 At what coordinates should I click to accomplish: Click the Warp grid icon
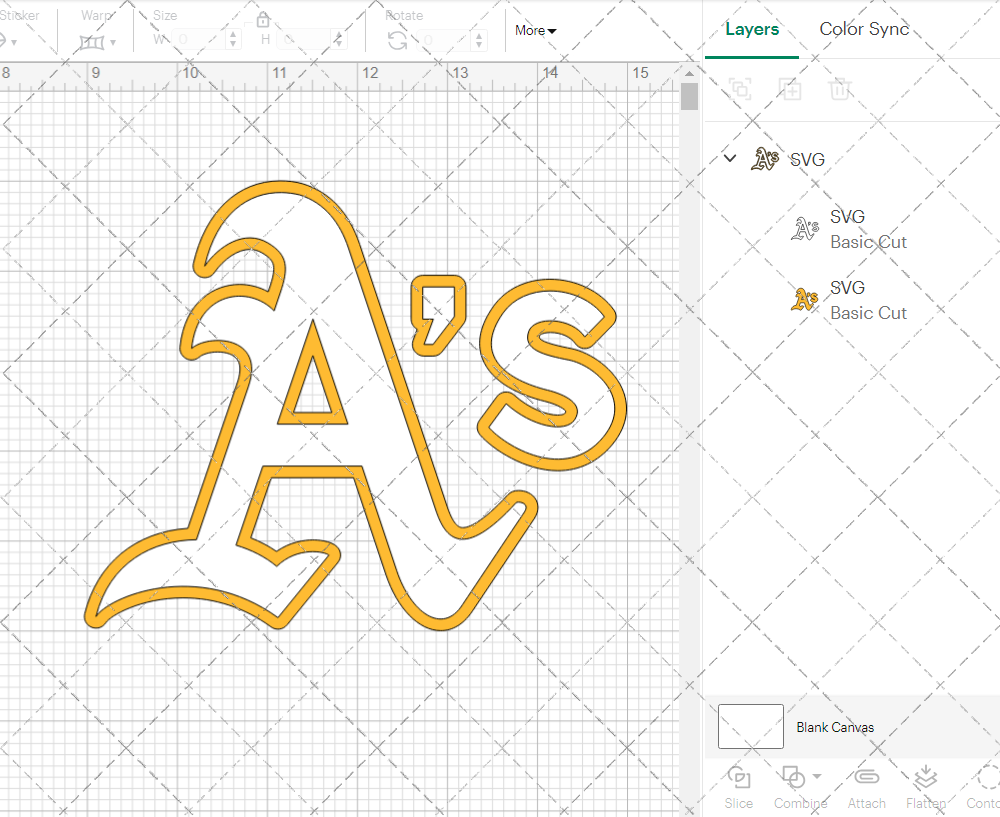(91, 43)
